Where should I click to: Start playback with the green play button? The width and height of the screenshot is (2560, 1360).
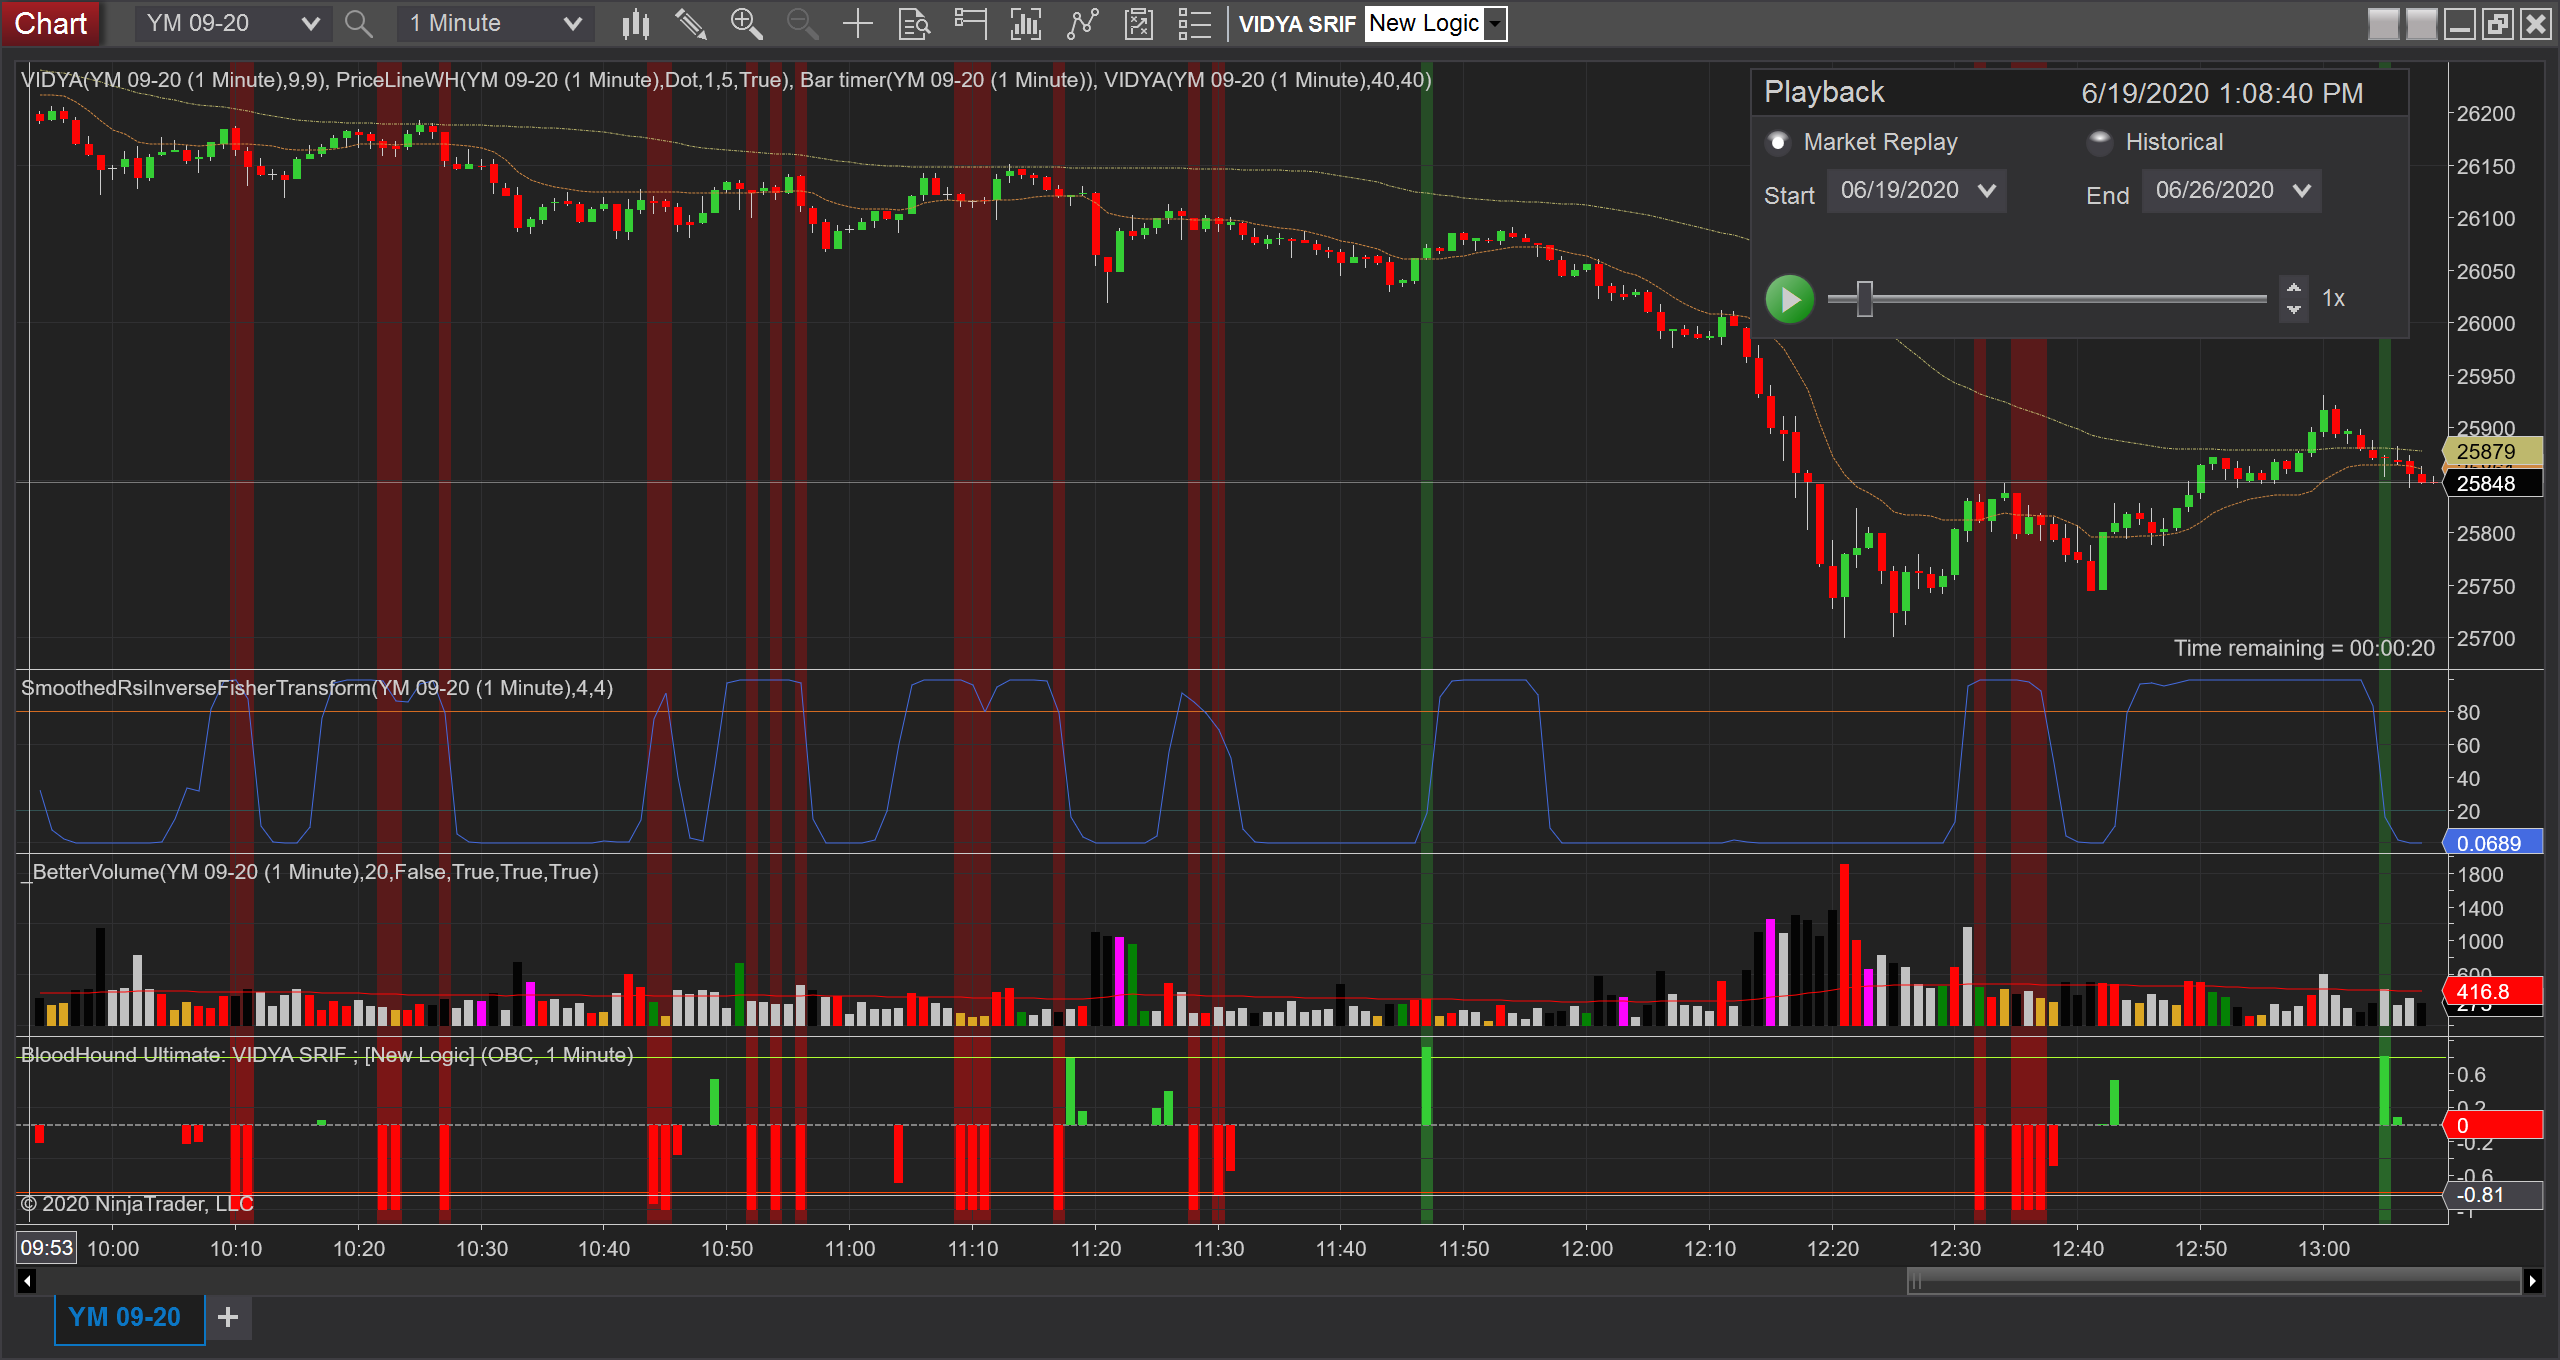[1789, 298]
